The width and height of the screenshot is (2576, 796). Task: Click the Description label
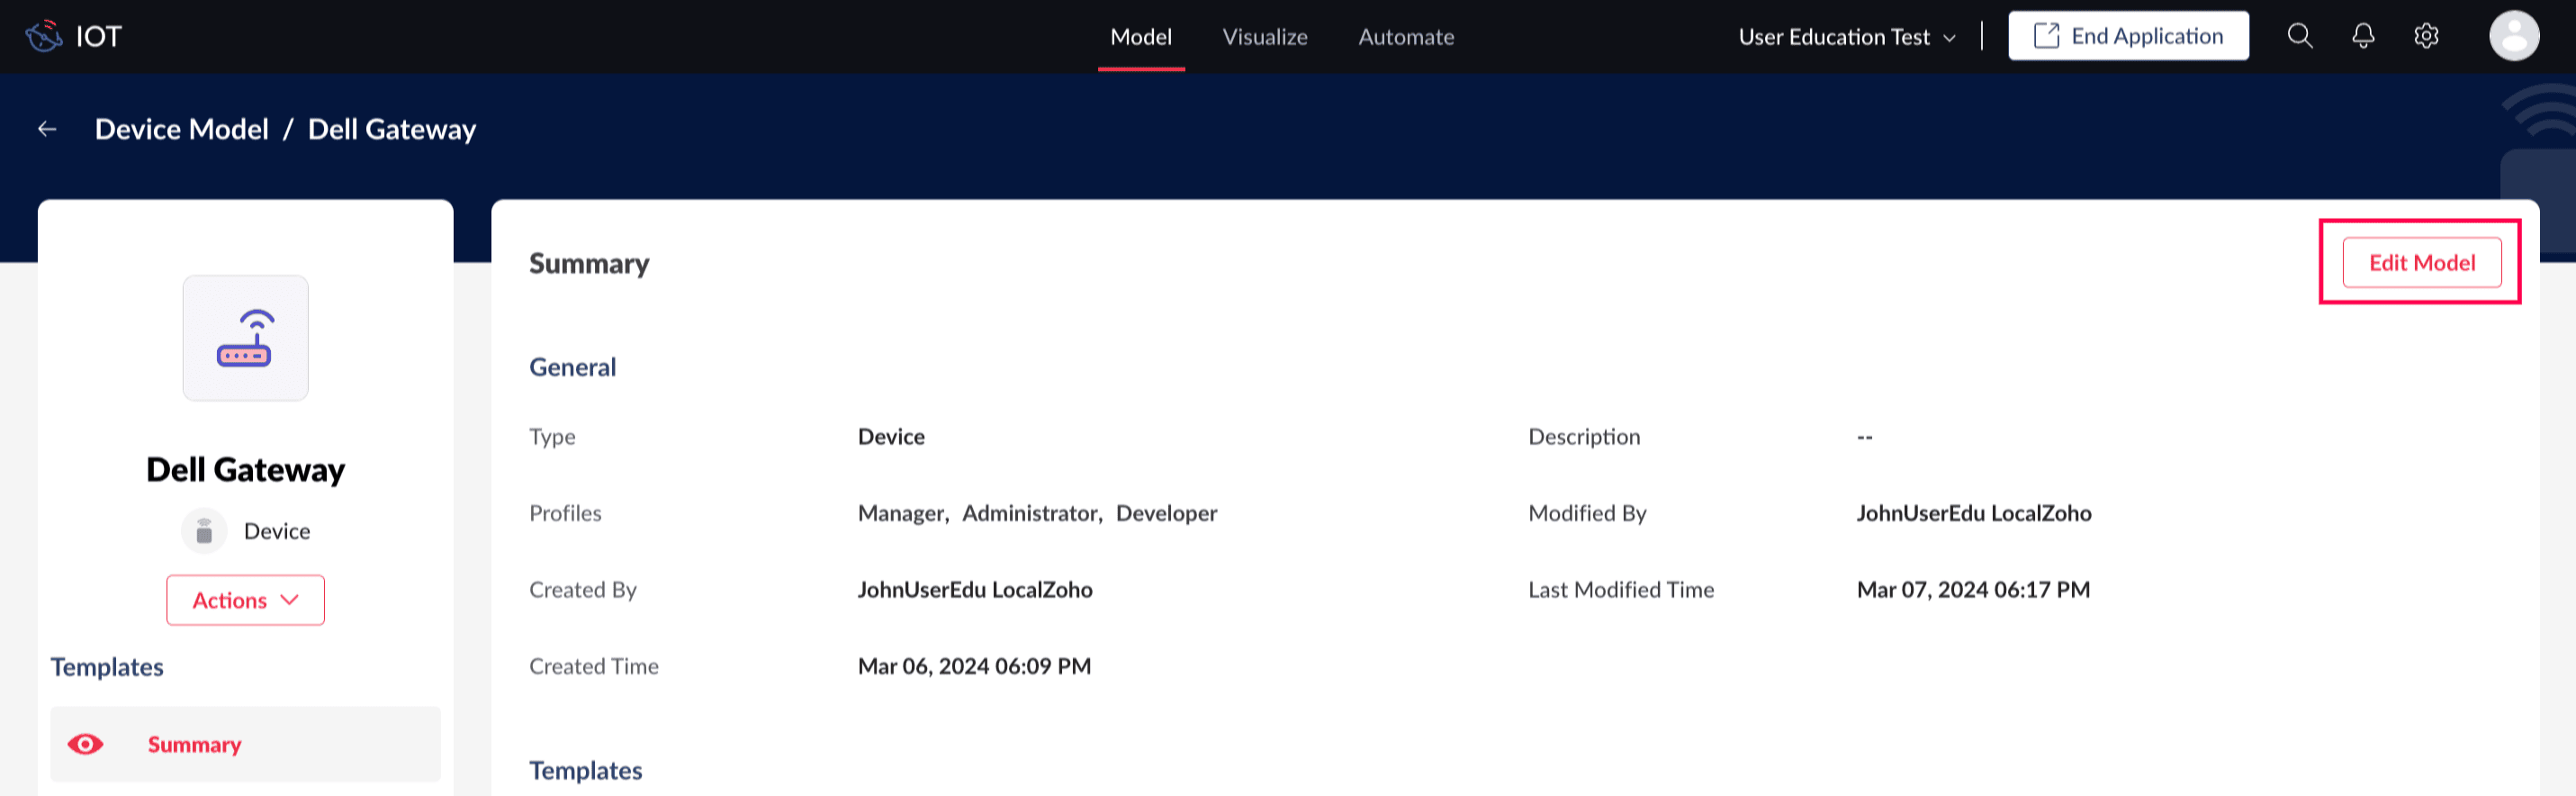click(x=1584, y=437)
